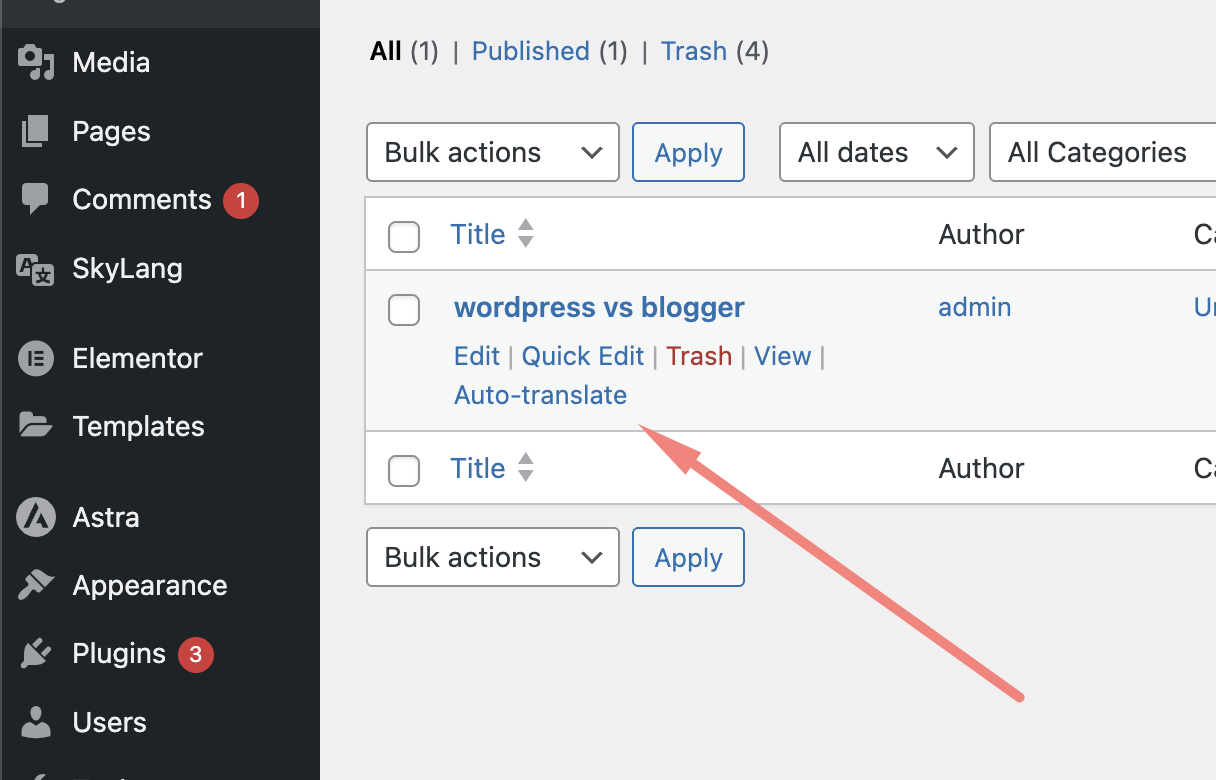Toggle the bottom select-all checkbox
1216x780 pixels.
(404, 470)
